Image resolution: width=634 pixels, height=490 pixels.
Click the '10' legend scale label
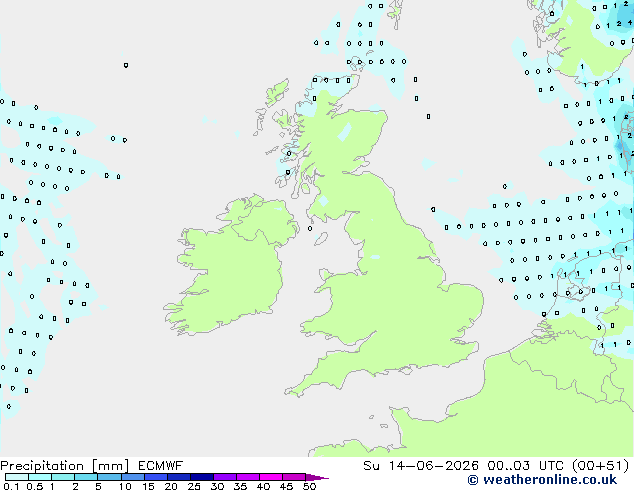[x=125, y=486]
